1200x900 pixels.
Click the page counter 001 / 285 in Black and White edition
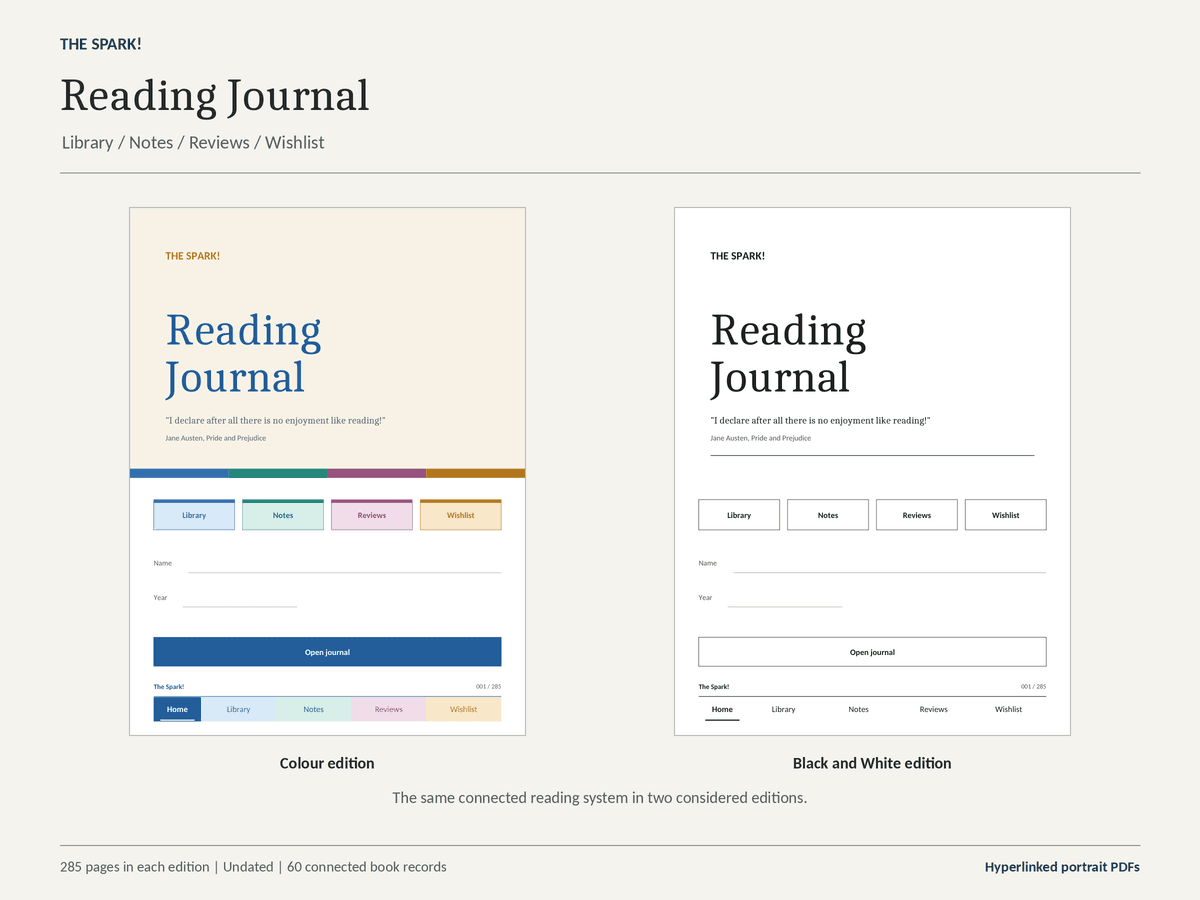(x=1033, y=687)
